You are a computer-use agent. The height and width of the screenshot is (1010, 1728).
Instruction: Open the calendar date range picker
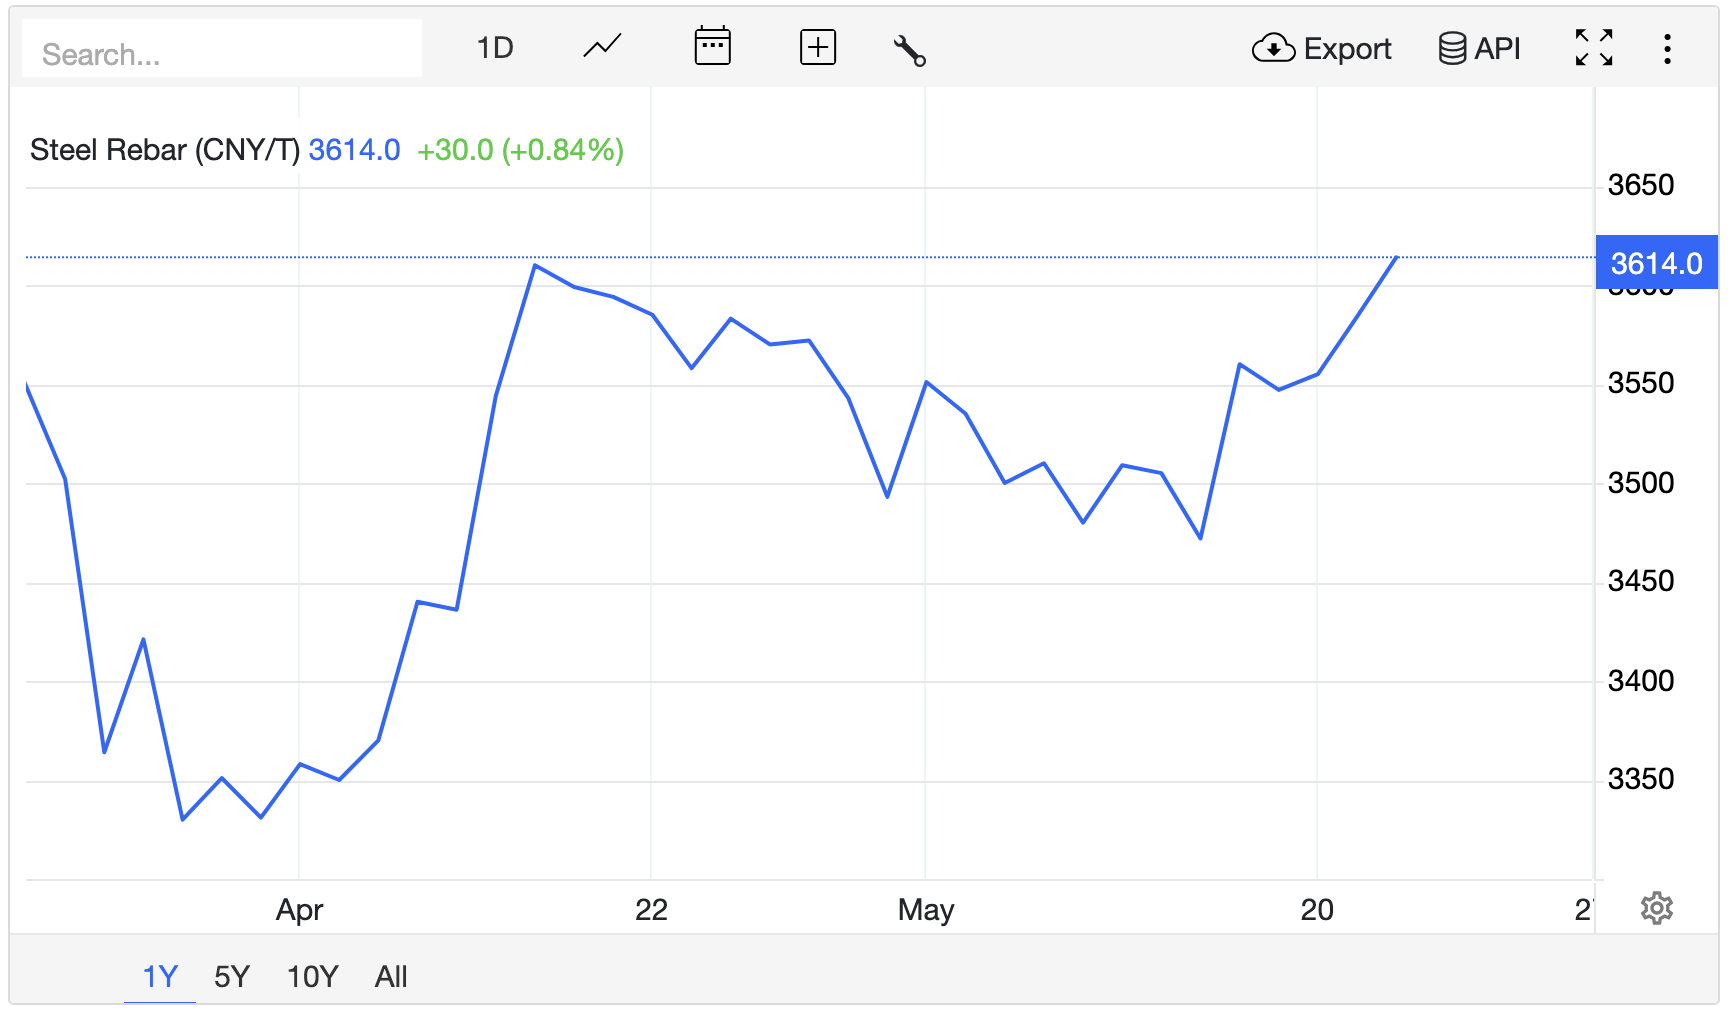click(712, 47)
